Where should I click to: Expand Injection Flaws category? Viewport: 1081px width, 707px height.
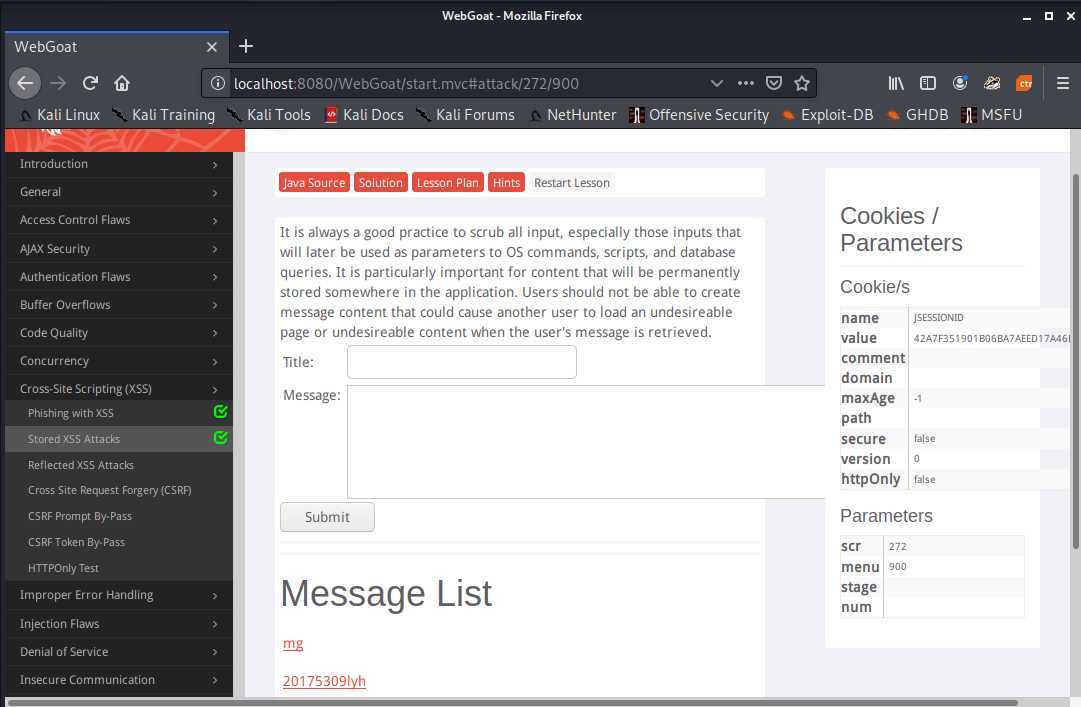click(119, 624)
